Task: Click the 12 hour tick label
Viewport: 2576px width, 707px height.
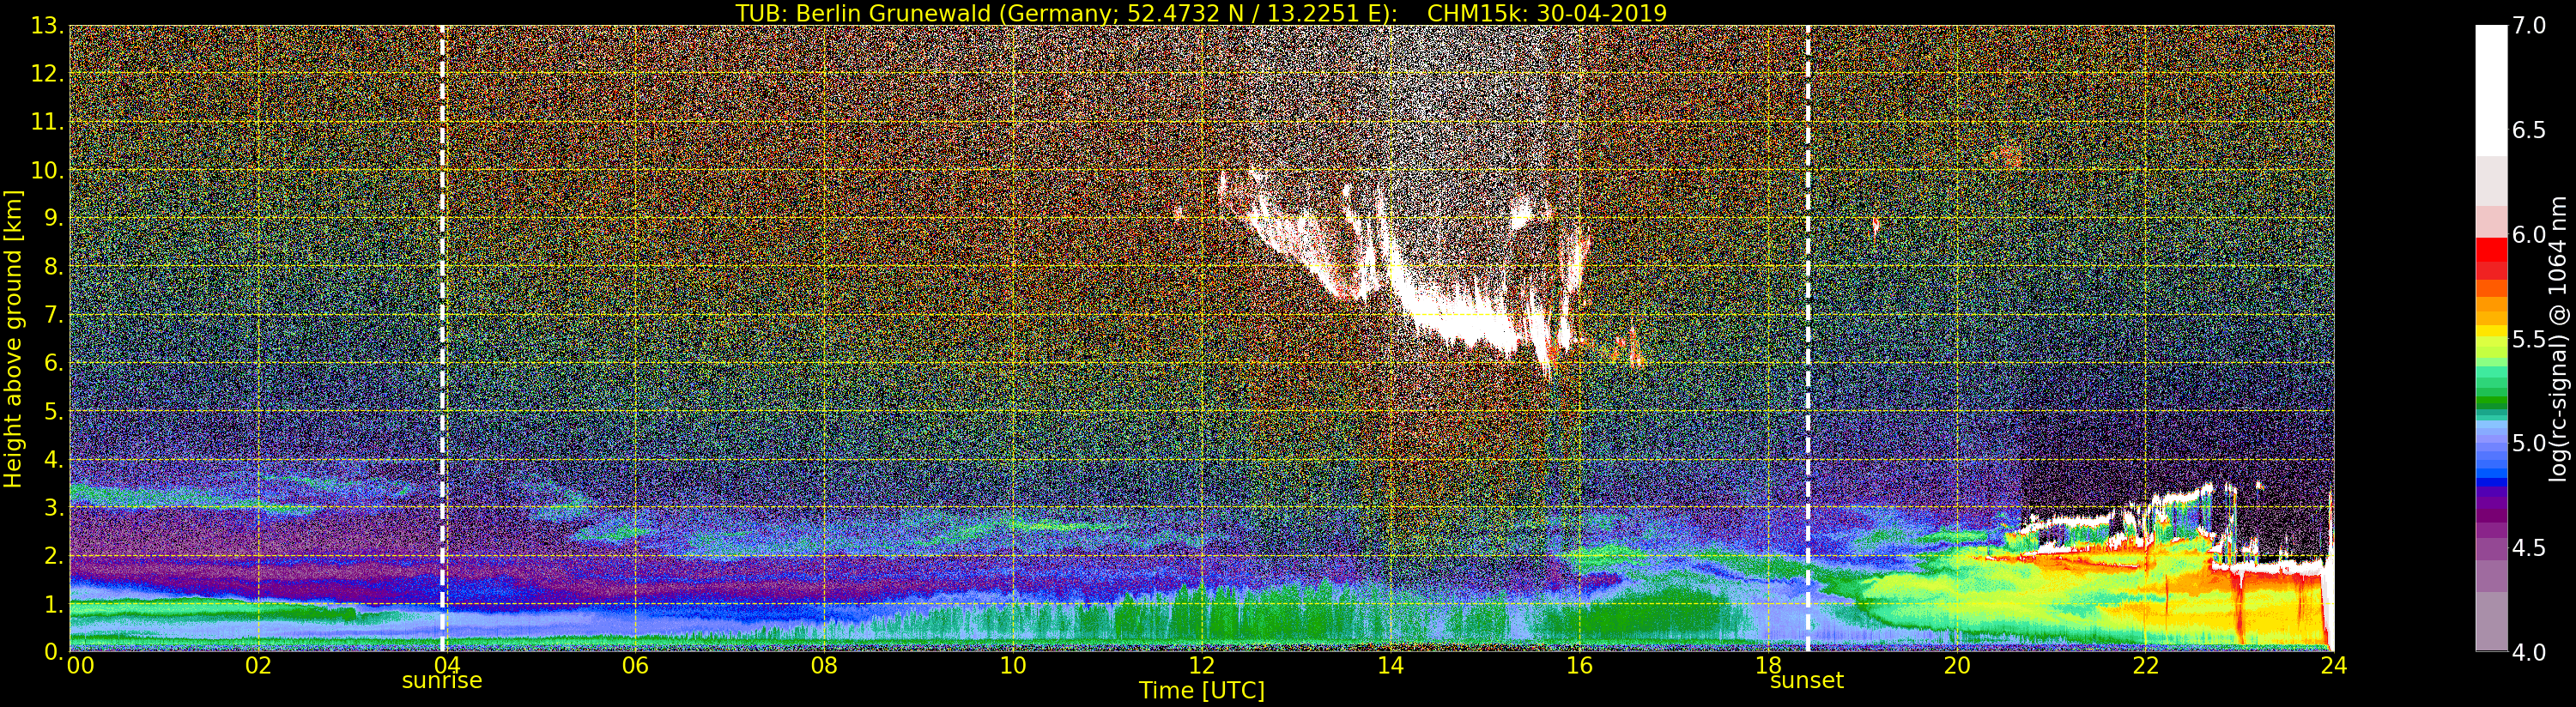Action: coord(1202,665)
